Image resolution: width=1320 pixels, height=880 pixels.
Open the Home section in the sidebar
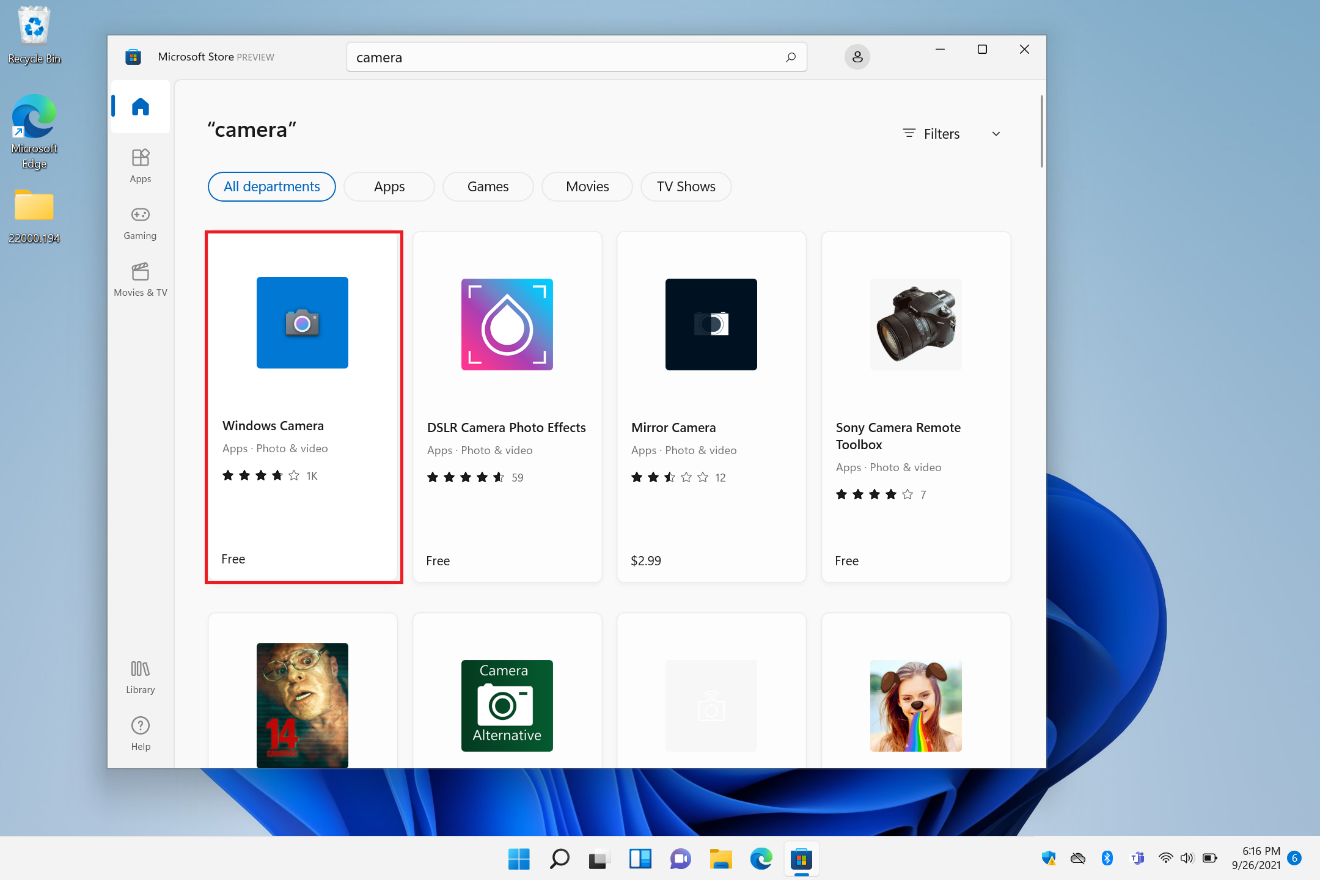pyautogui.click(x=139, y=106)
